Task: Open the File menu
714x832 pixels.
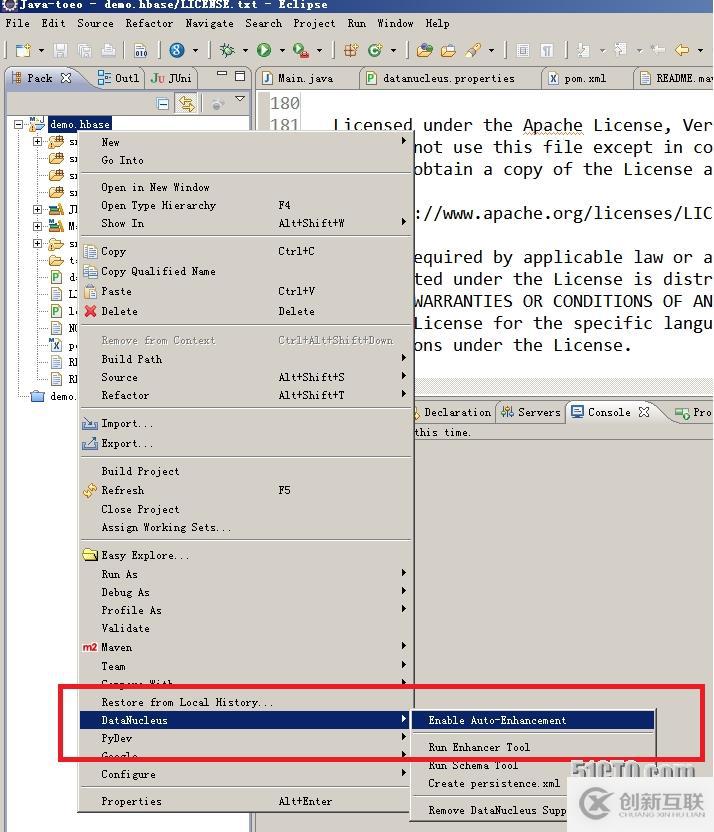Action: (x=18, y=23)
